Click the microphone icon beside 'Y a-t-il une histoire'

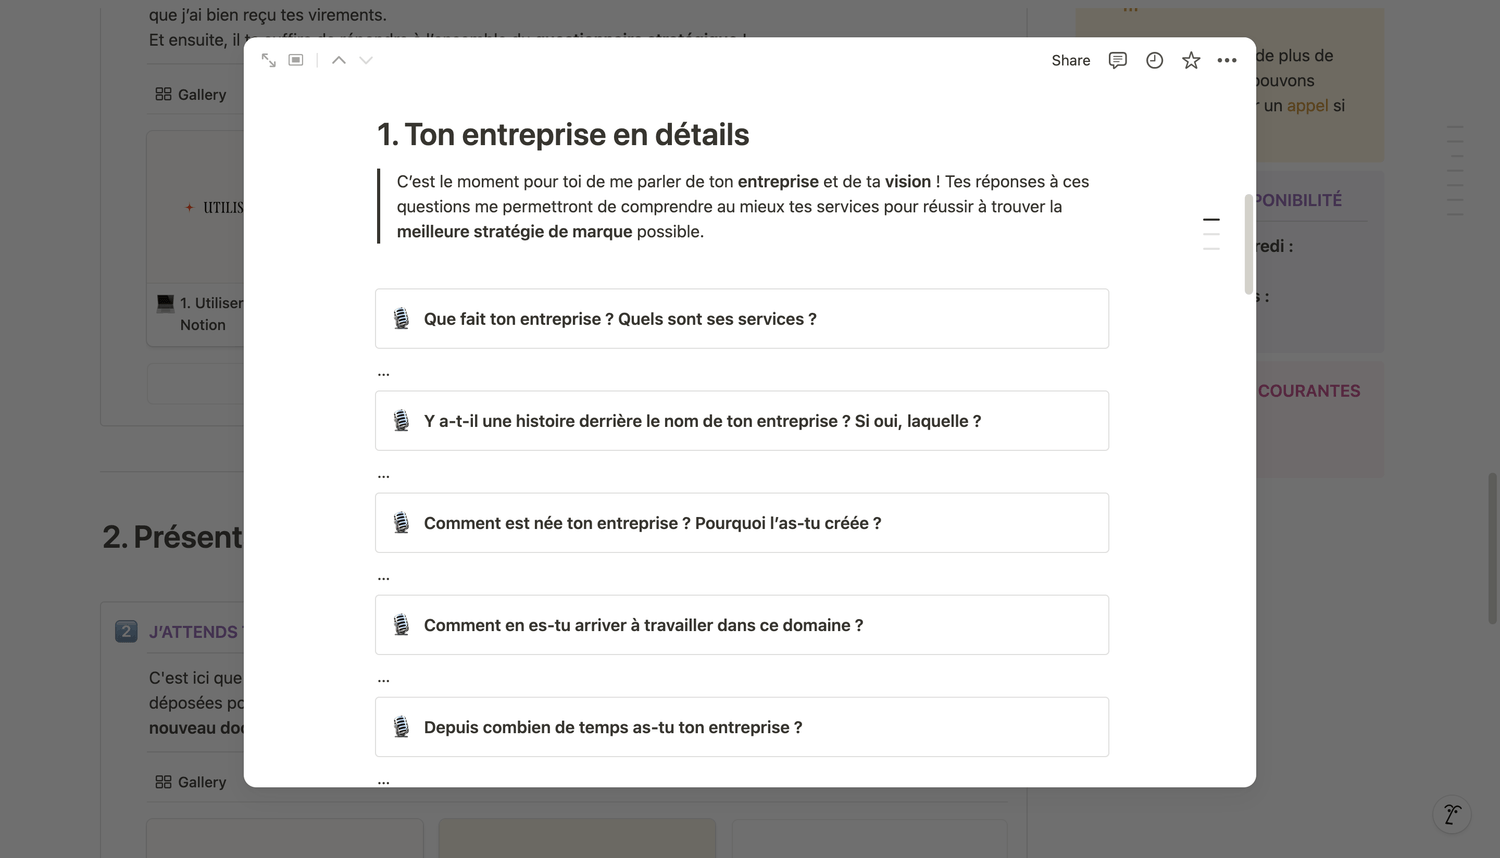click(x=401, y=421)
